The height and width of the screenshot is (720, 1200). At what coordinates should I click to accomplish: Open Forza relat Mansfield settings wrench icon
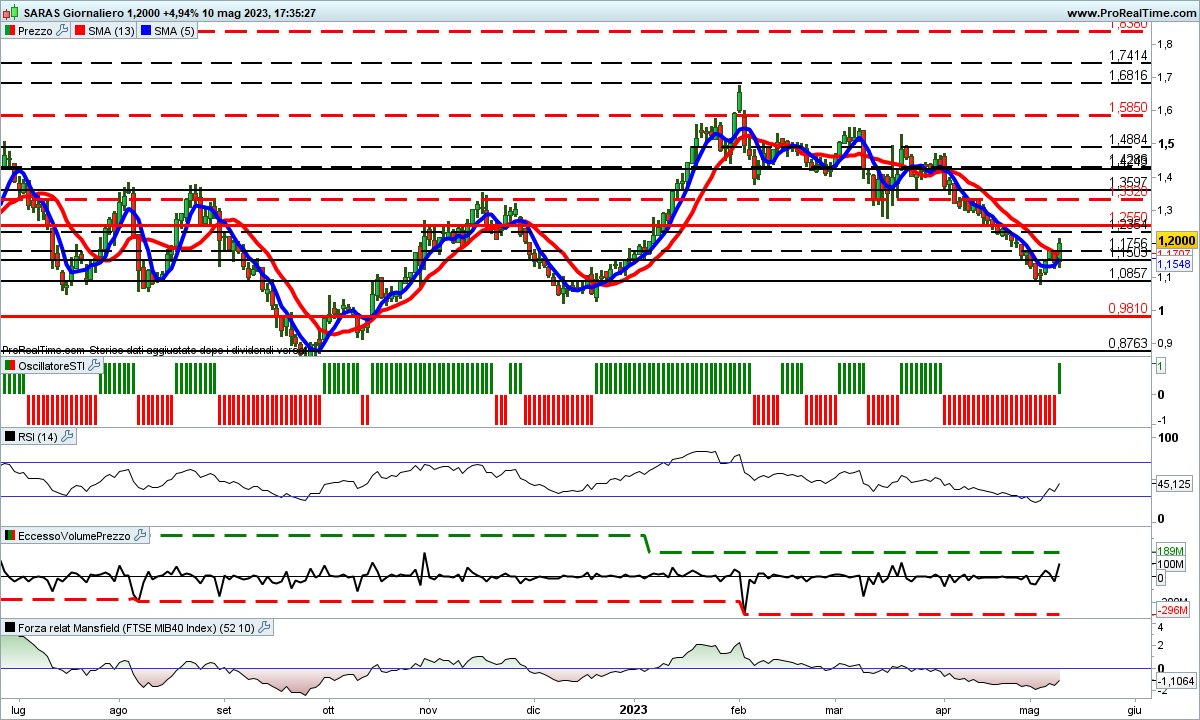point(264,627)
